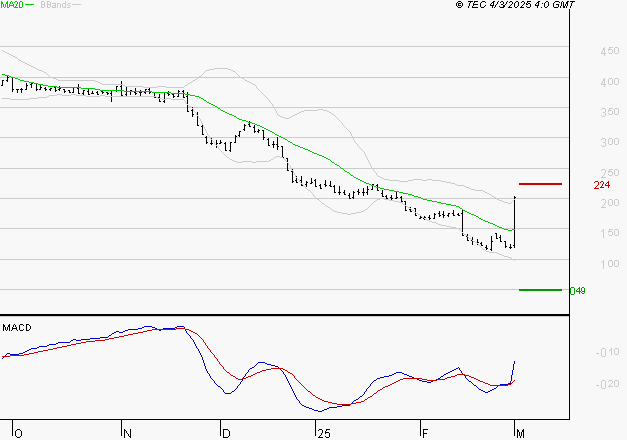Click the TEC copyright timestamp text
The width and height of the screenshot is (627, 440).
click(515, 5)
